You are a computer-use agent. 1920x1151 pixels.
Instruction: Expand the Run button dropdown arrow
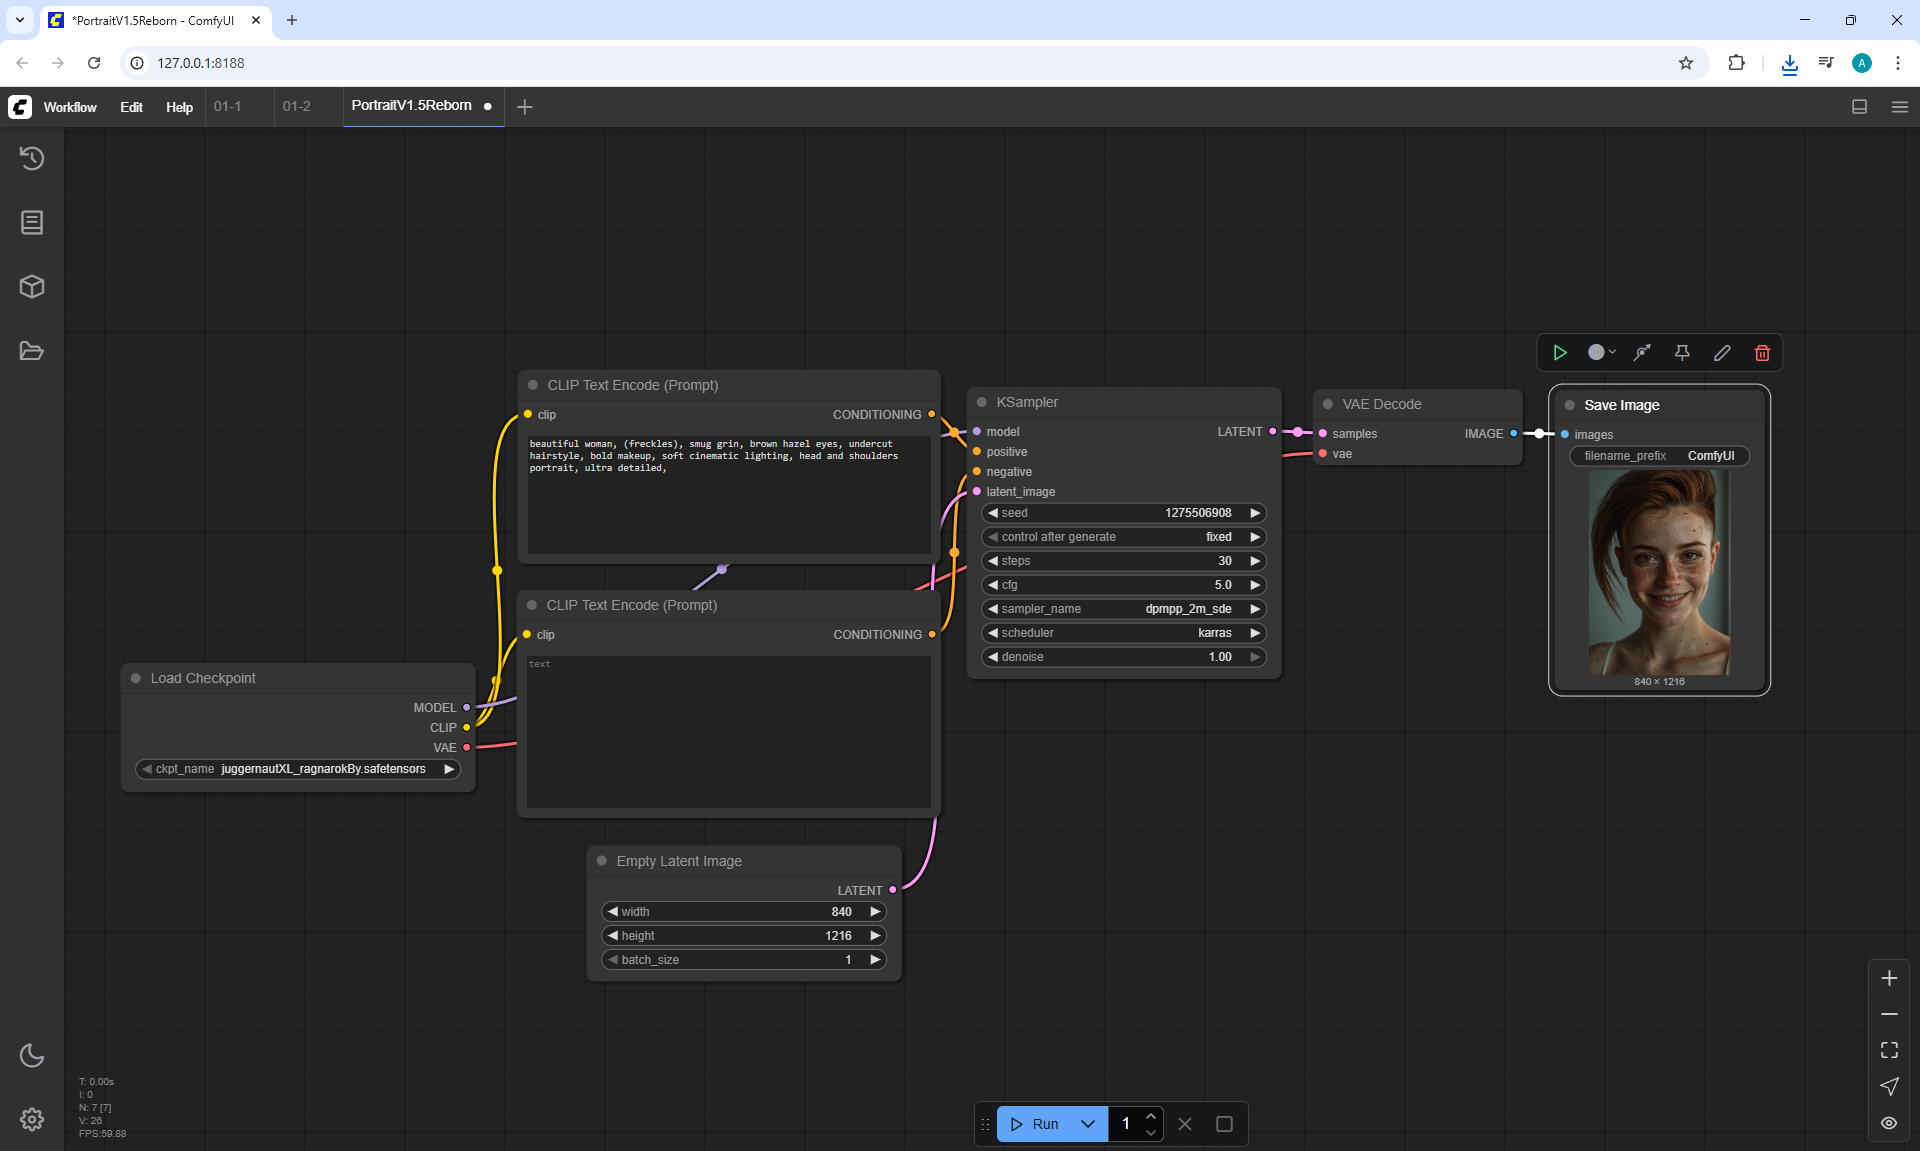1088,1124
